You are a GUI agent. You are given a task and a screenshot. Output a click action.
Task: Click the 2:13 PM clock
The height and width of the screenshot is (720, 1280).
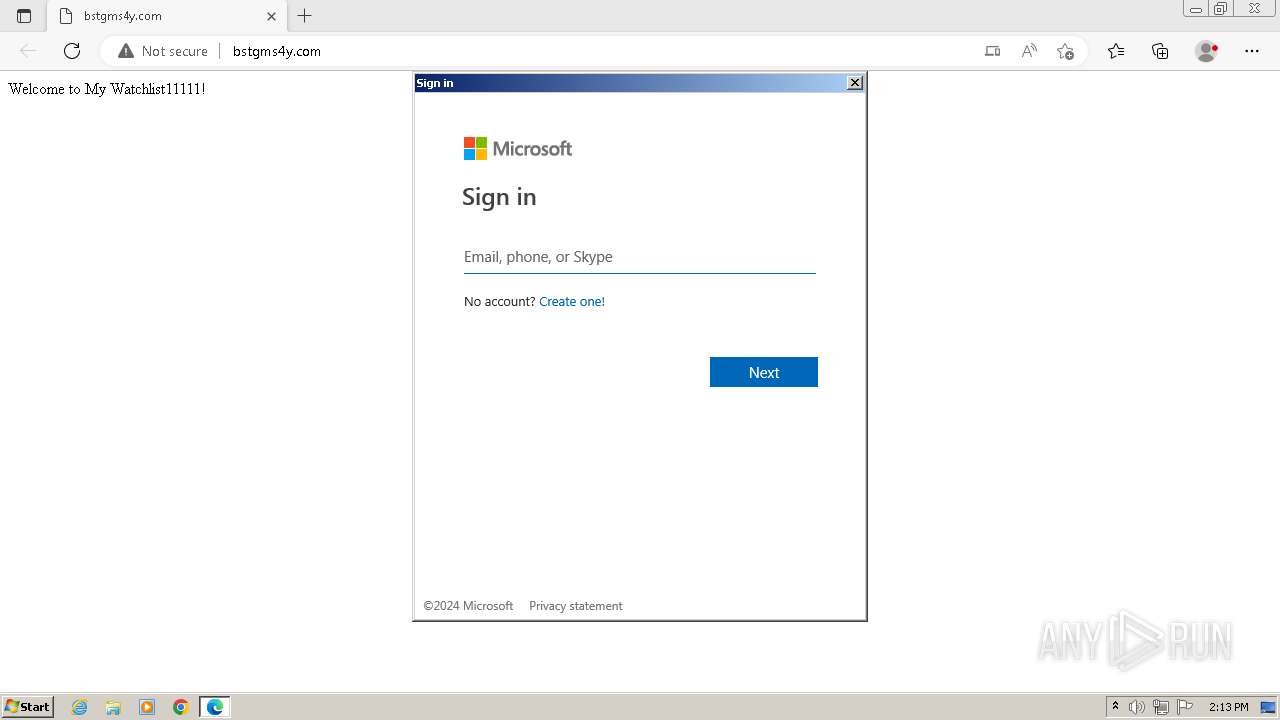pyautogui.click(x=1228, y=707)
